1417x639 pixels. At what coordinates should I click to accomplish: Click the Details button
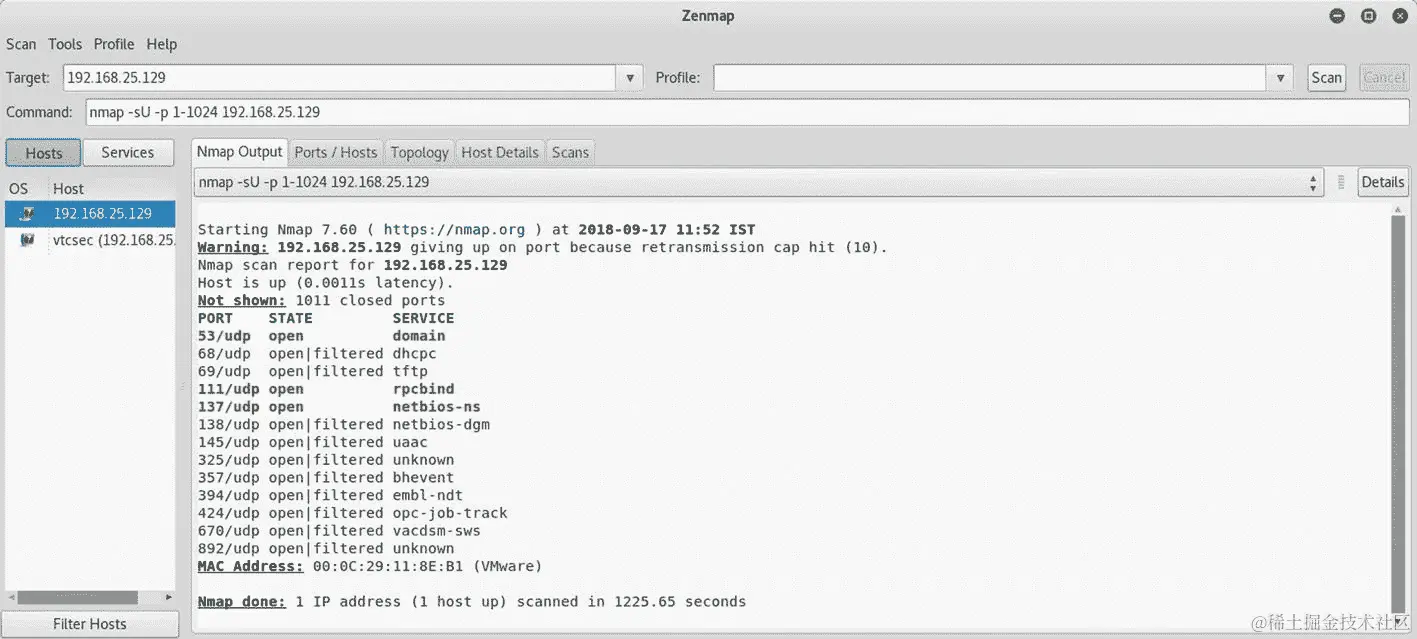tap(1383, 182)
